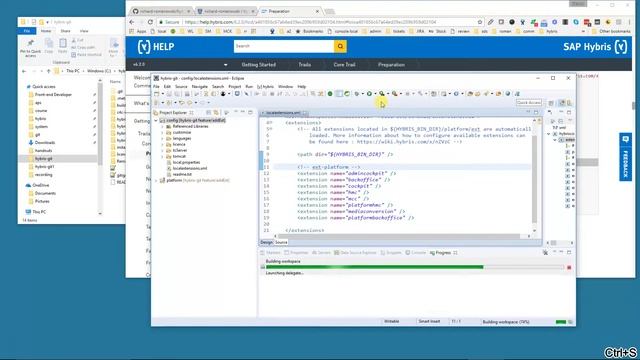
Task: Open the Eclipse Project menu
Action: [x=235, y=87]
